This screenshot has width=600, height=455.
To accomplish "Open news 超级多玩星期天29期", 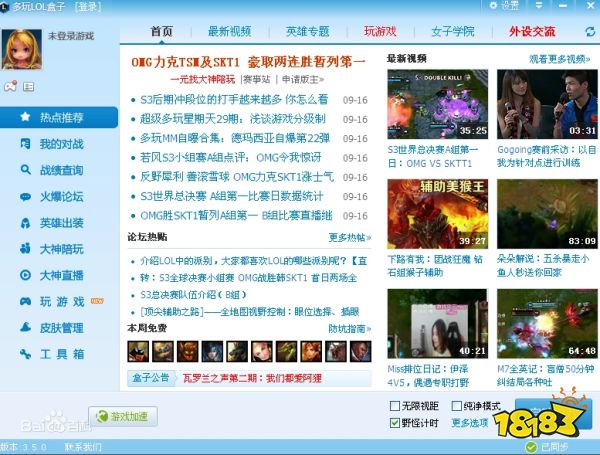I will click(233, 119).
